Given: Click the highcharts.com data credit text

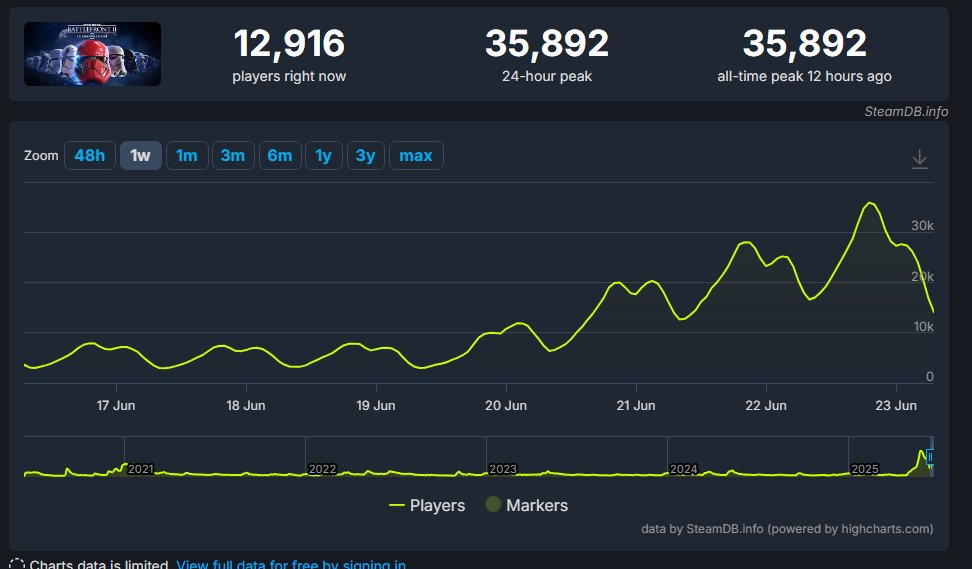Looking at the screenshot, I should click(x=787, y=529).
